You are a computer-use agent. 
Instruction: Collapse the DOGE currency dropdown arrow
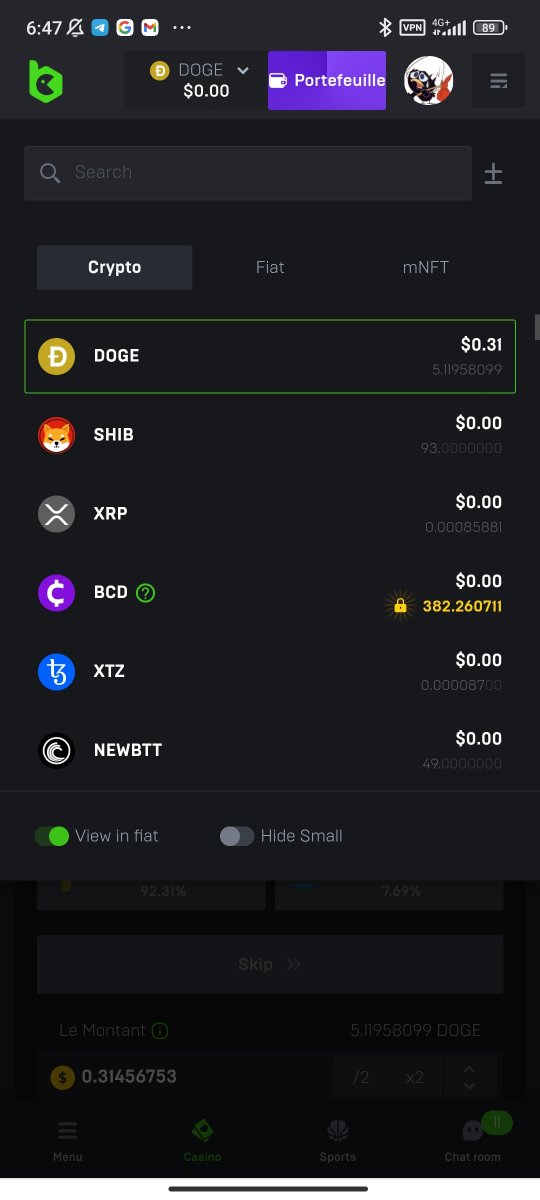coord(242,70)
